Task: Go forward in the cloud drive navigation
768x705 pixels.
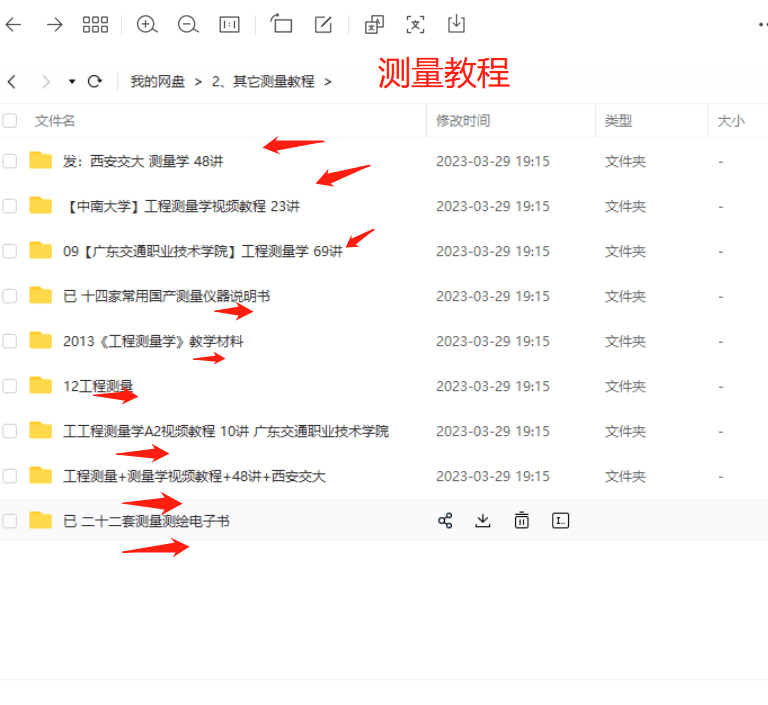Action: pos(46,81)
